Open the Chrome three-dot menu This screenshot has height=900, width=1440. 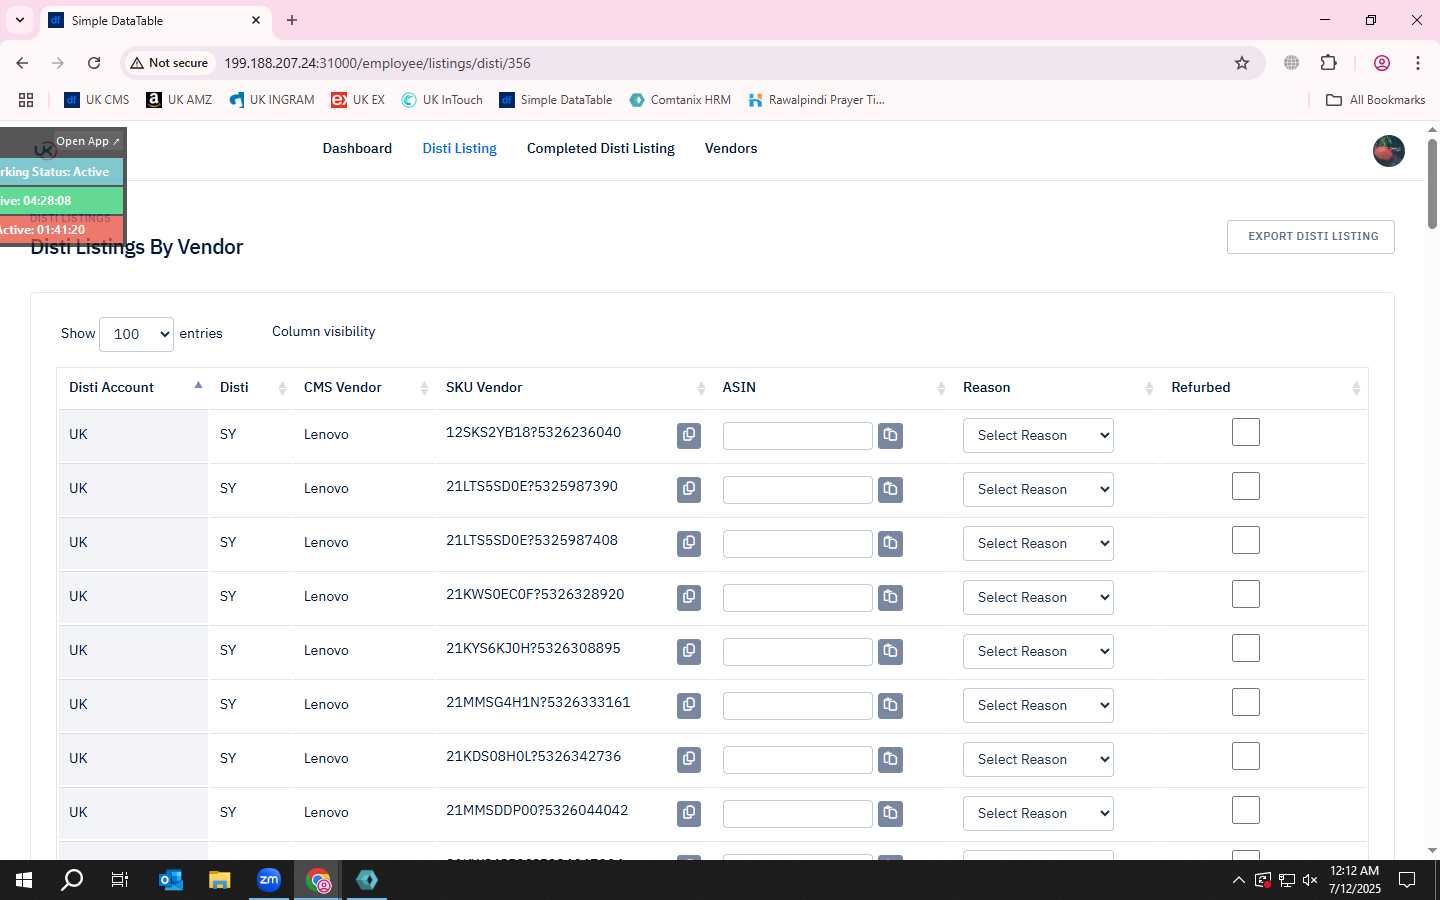tap(1418, 63)
